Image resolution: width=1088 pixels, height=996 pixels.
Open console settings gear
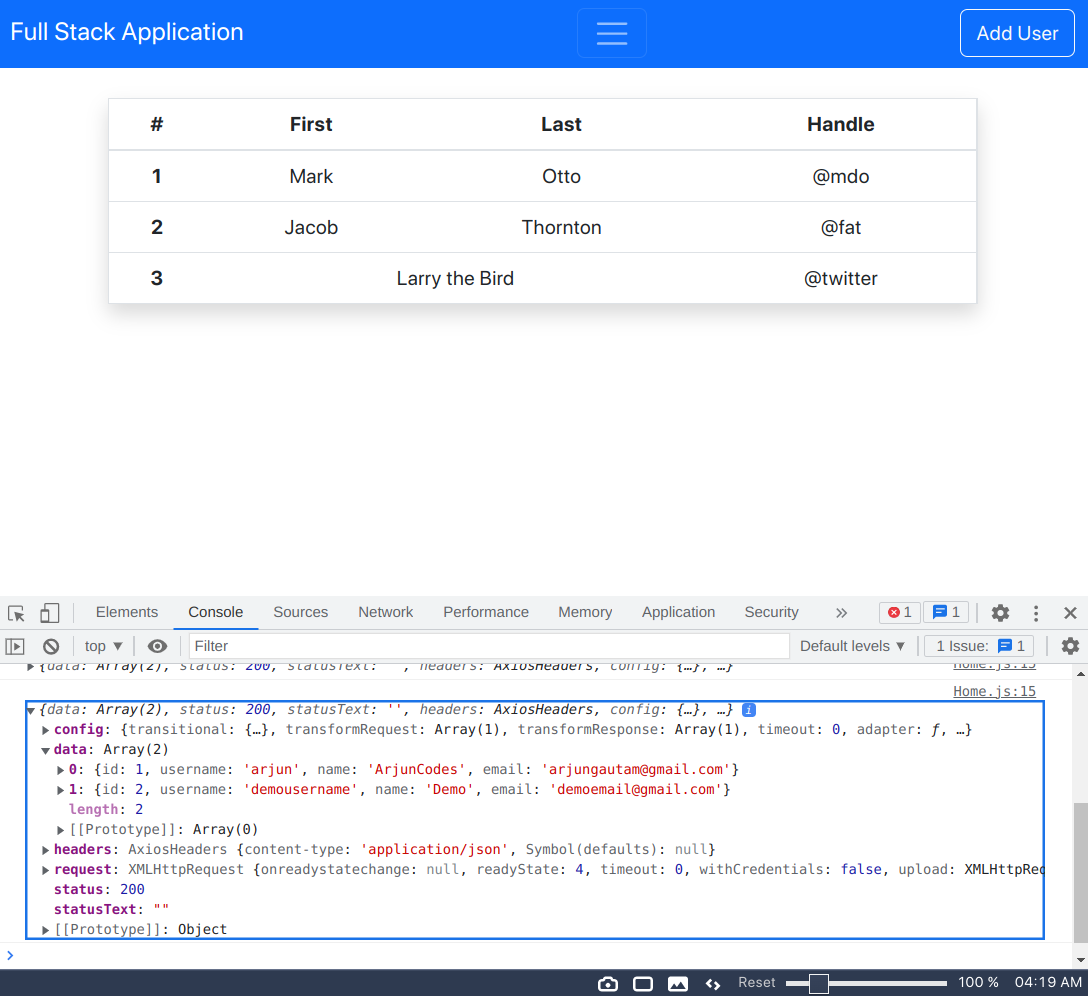click(1070, 646)
